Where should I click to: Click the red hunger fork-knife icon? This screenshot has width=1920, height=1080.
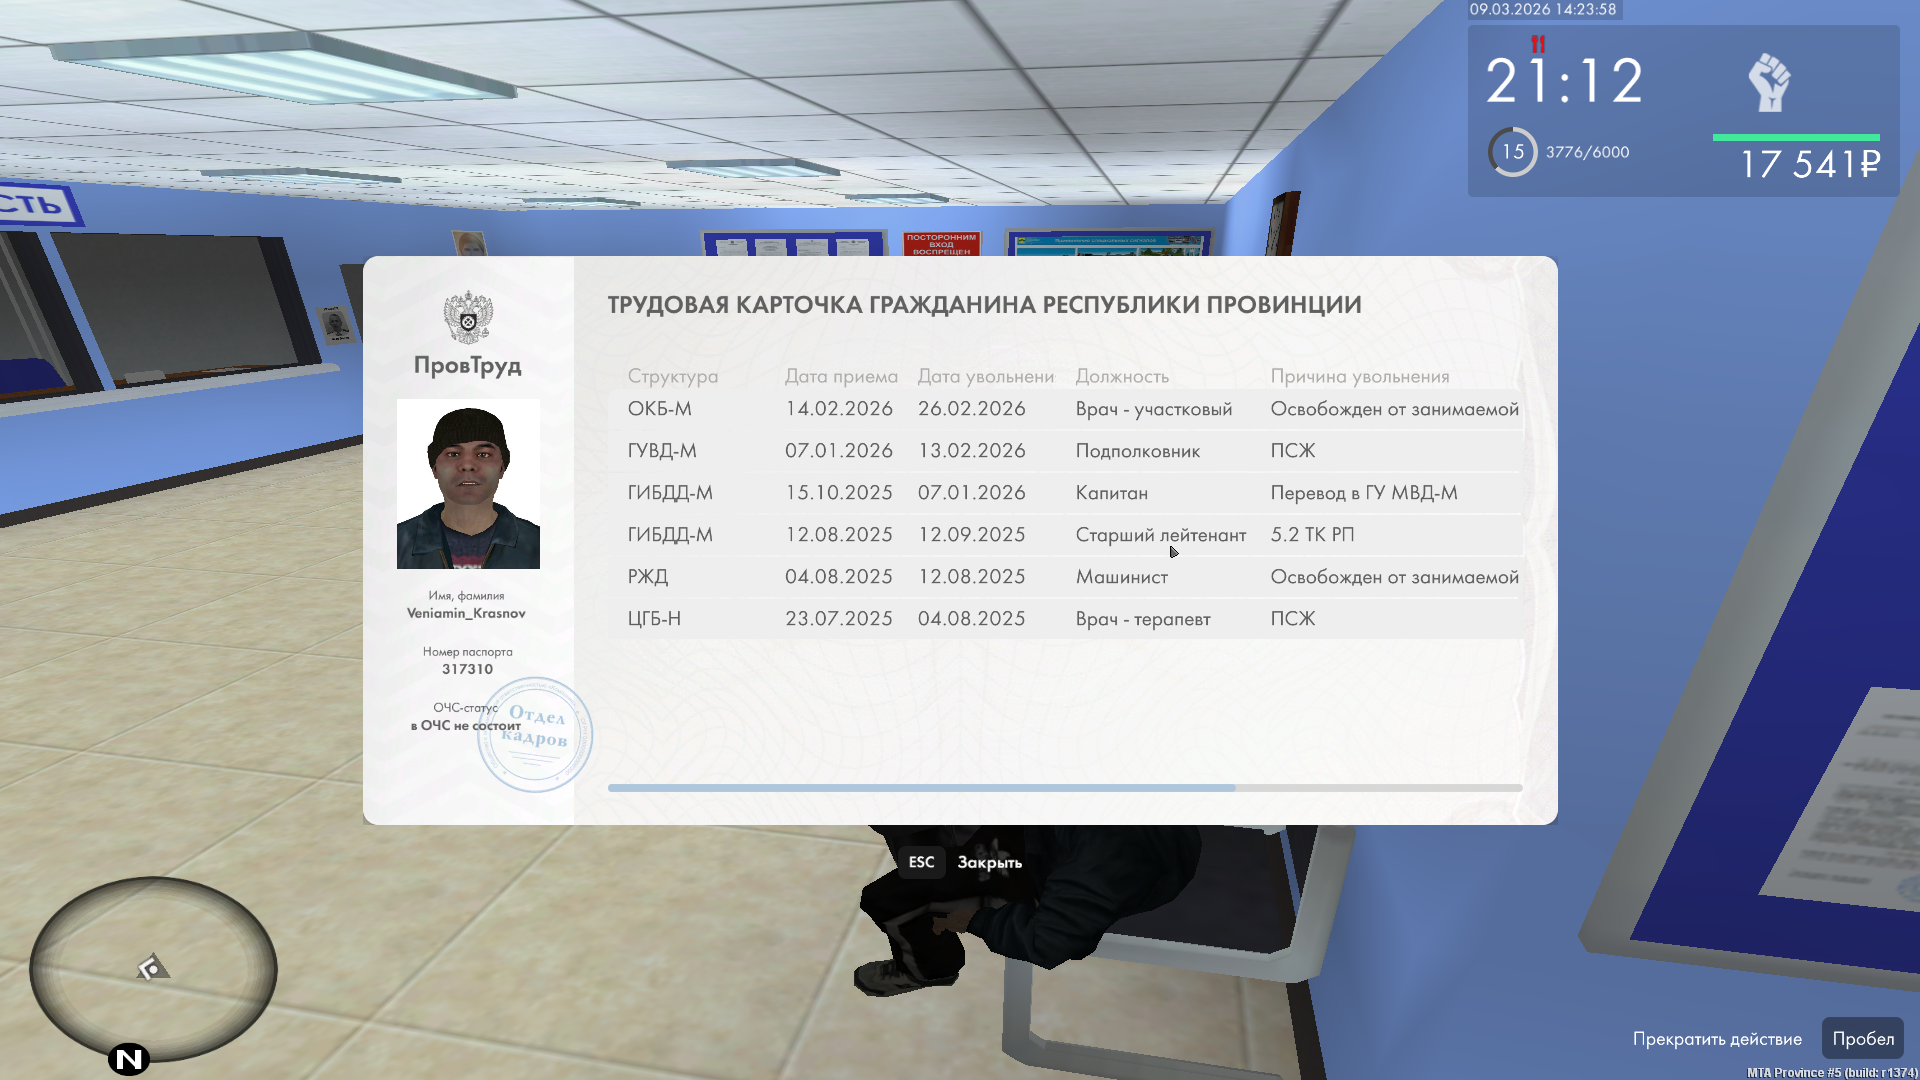pos(1538,44)
